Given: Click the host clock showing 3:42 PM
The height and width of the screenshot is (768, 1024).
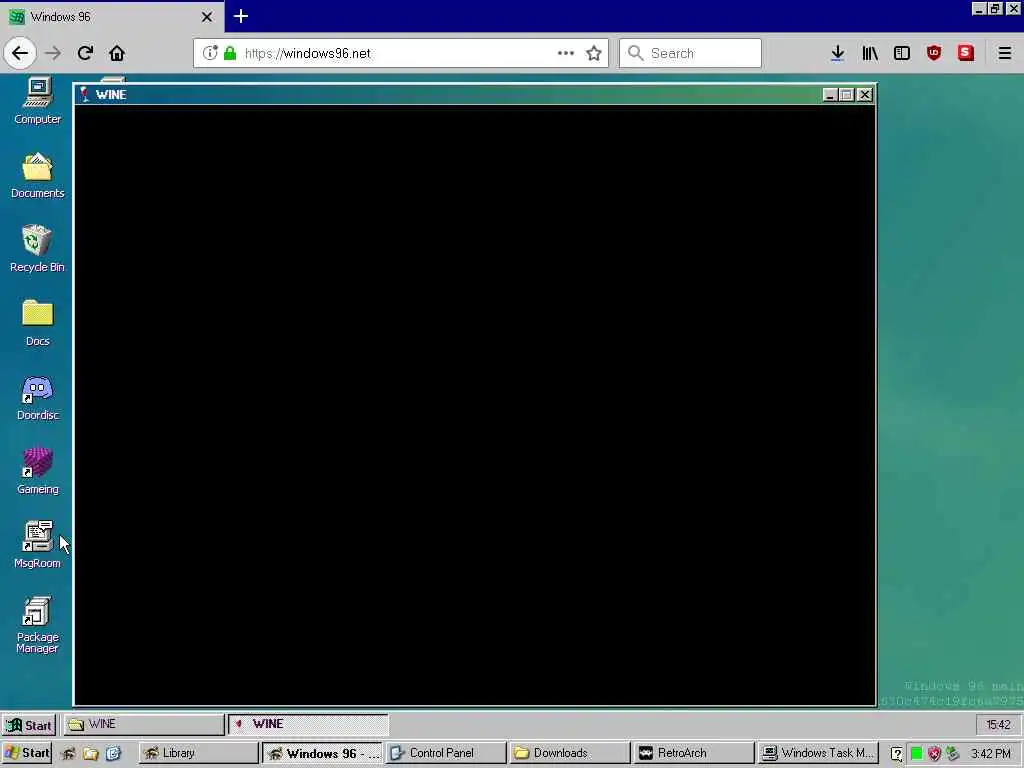Looking at the screenshot, I should [991, 754].
